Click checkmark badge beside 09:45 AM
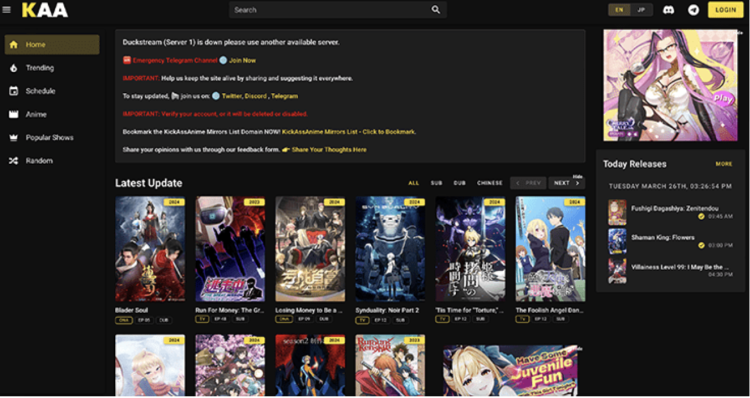The width and height of the screenshot is (750, 398). point(701,217)
